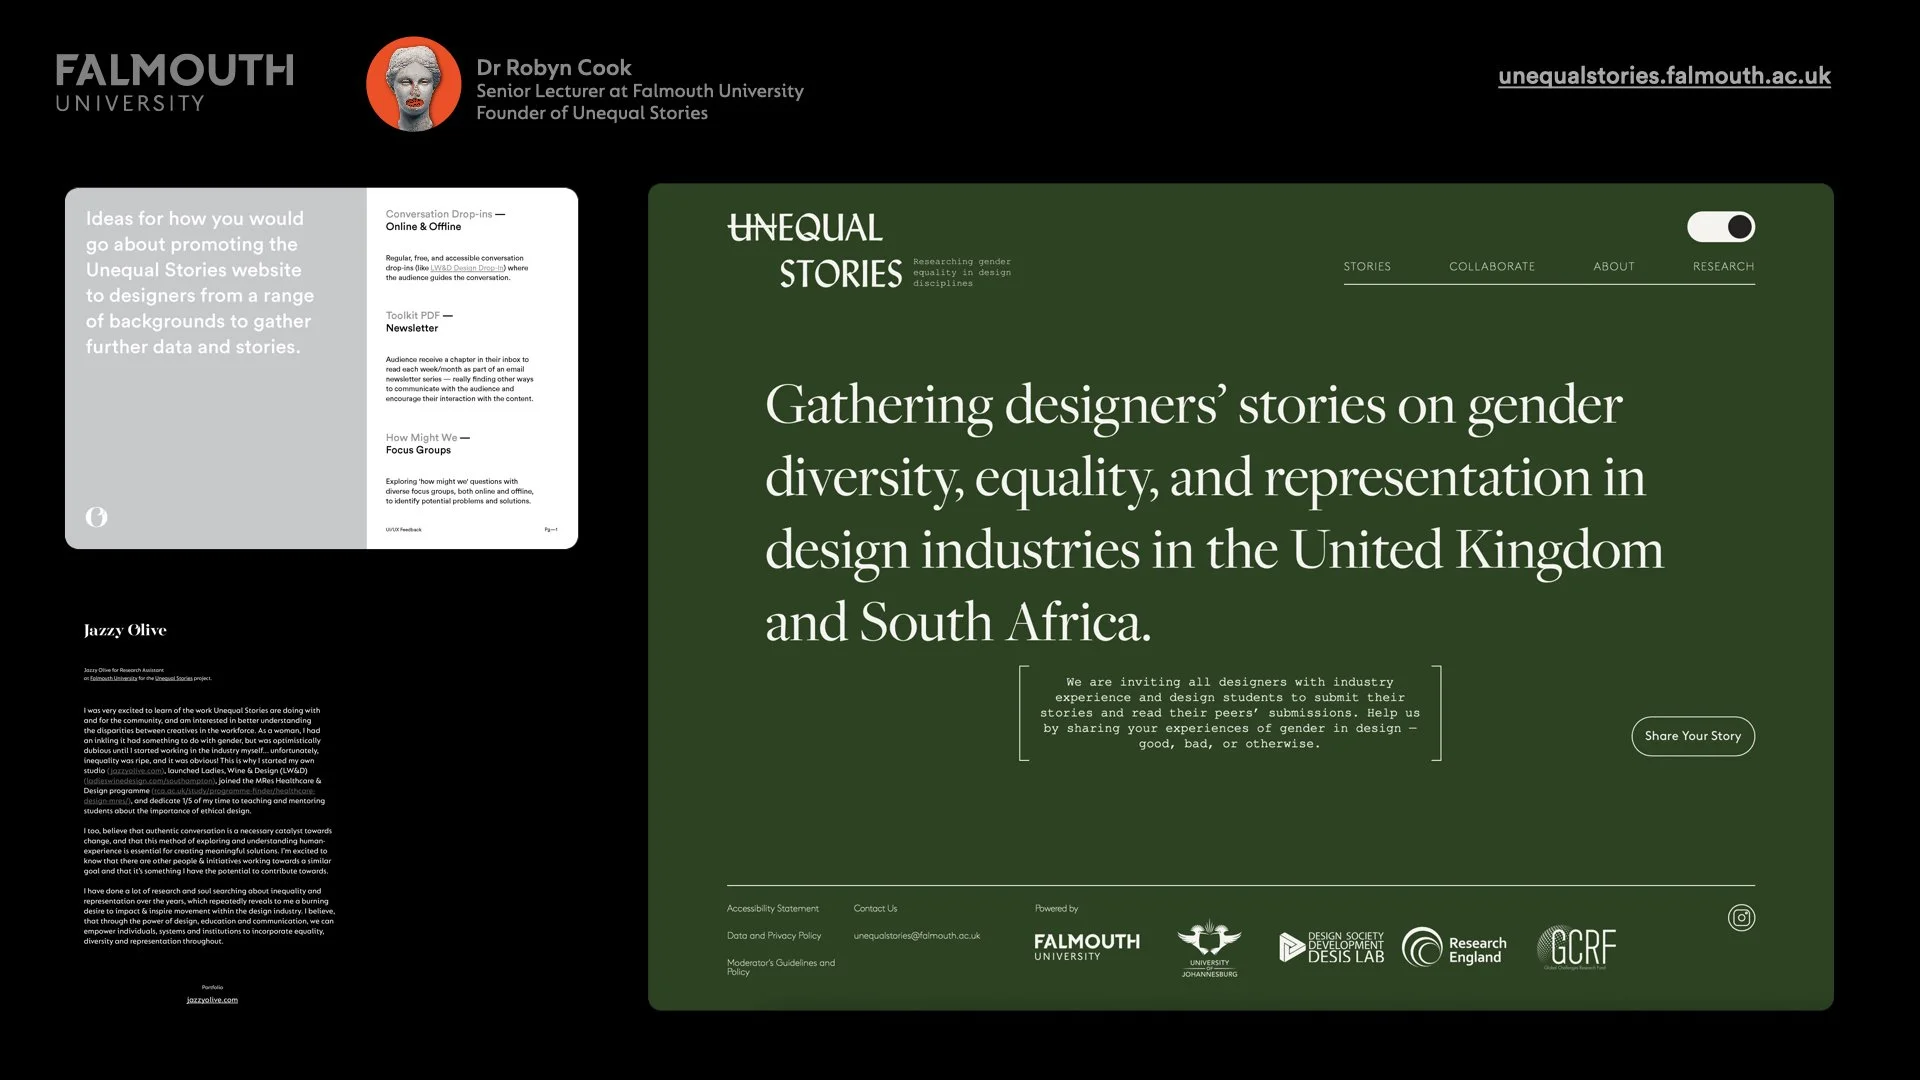
Task: Click the jazzyolive.com portfolio link
Action: (212, 1000)
